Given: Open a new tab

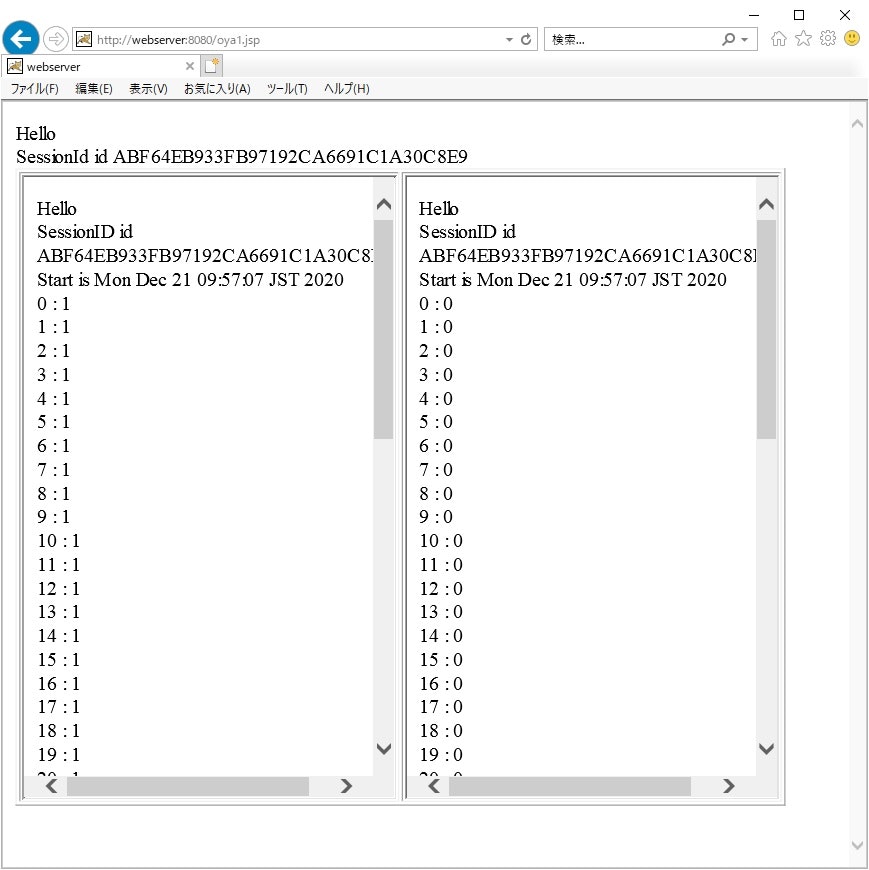Looking at the screenshot, I should [x=211, y=66].
